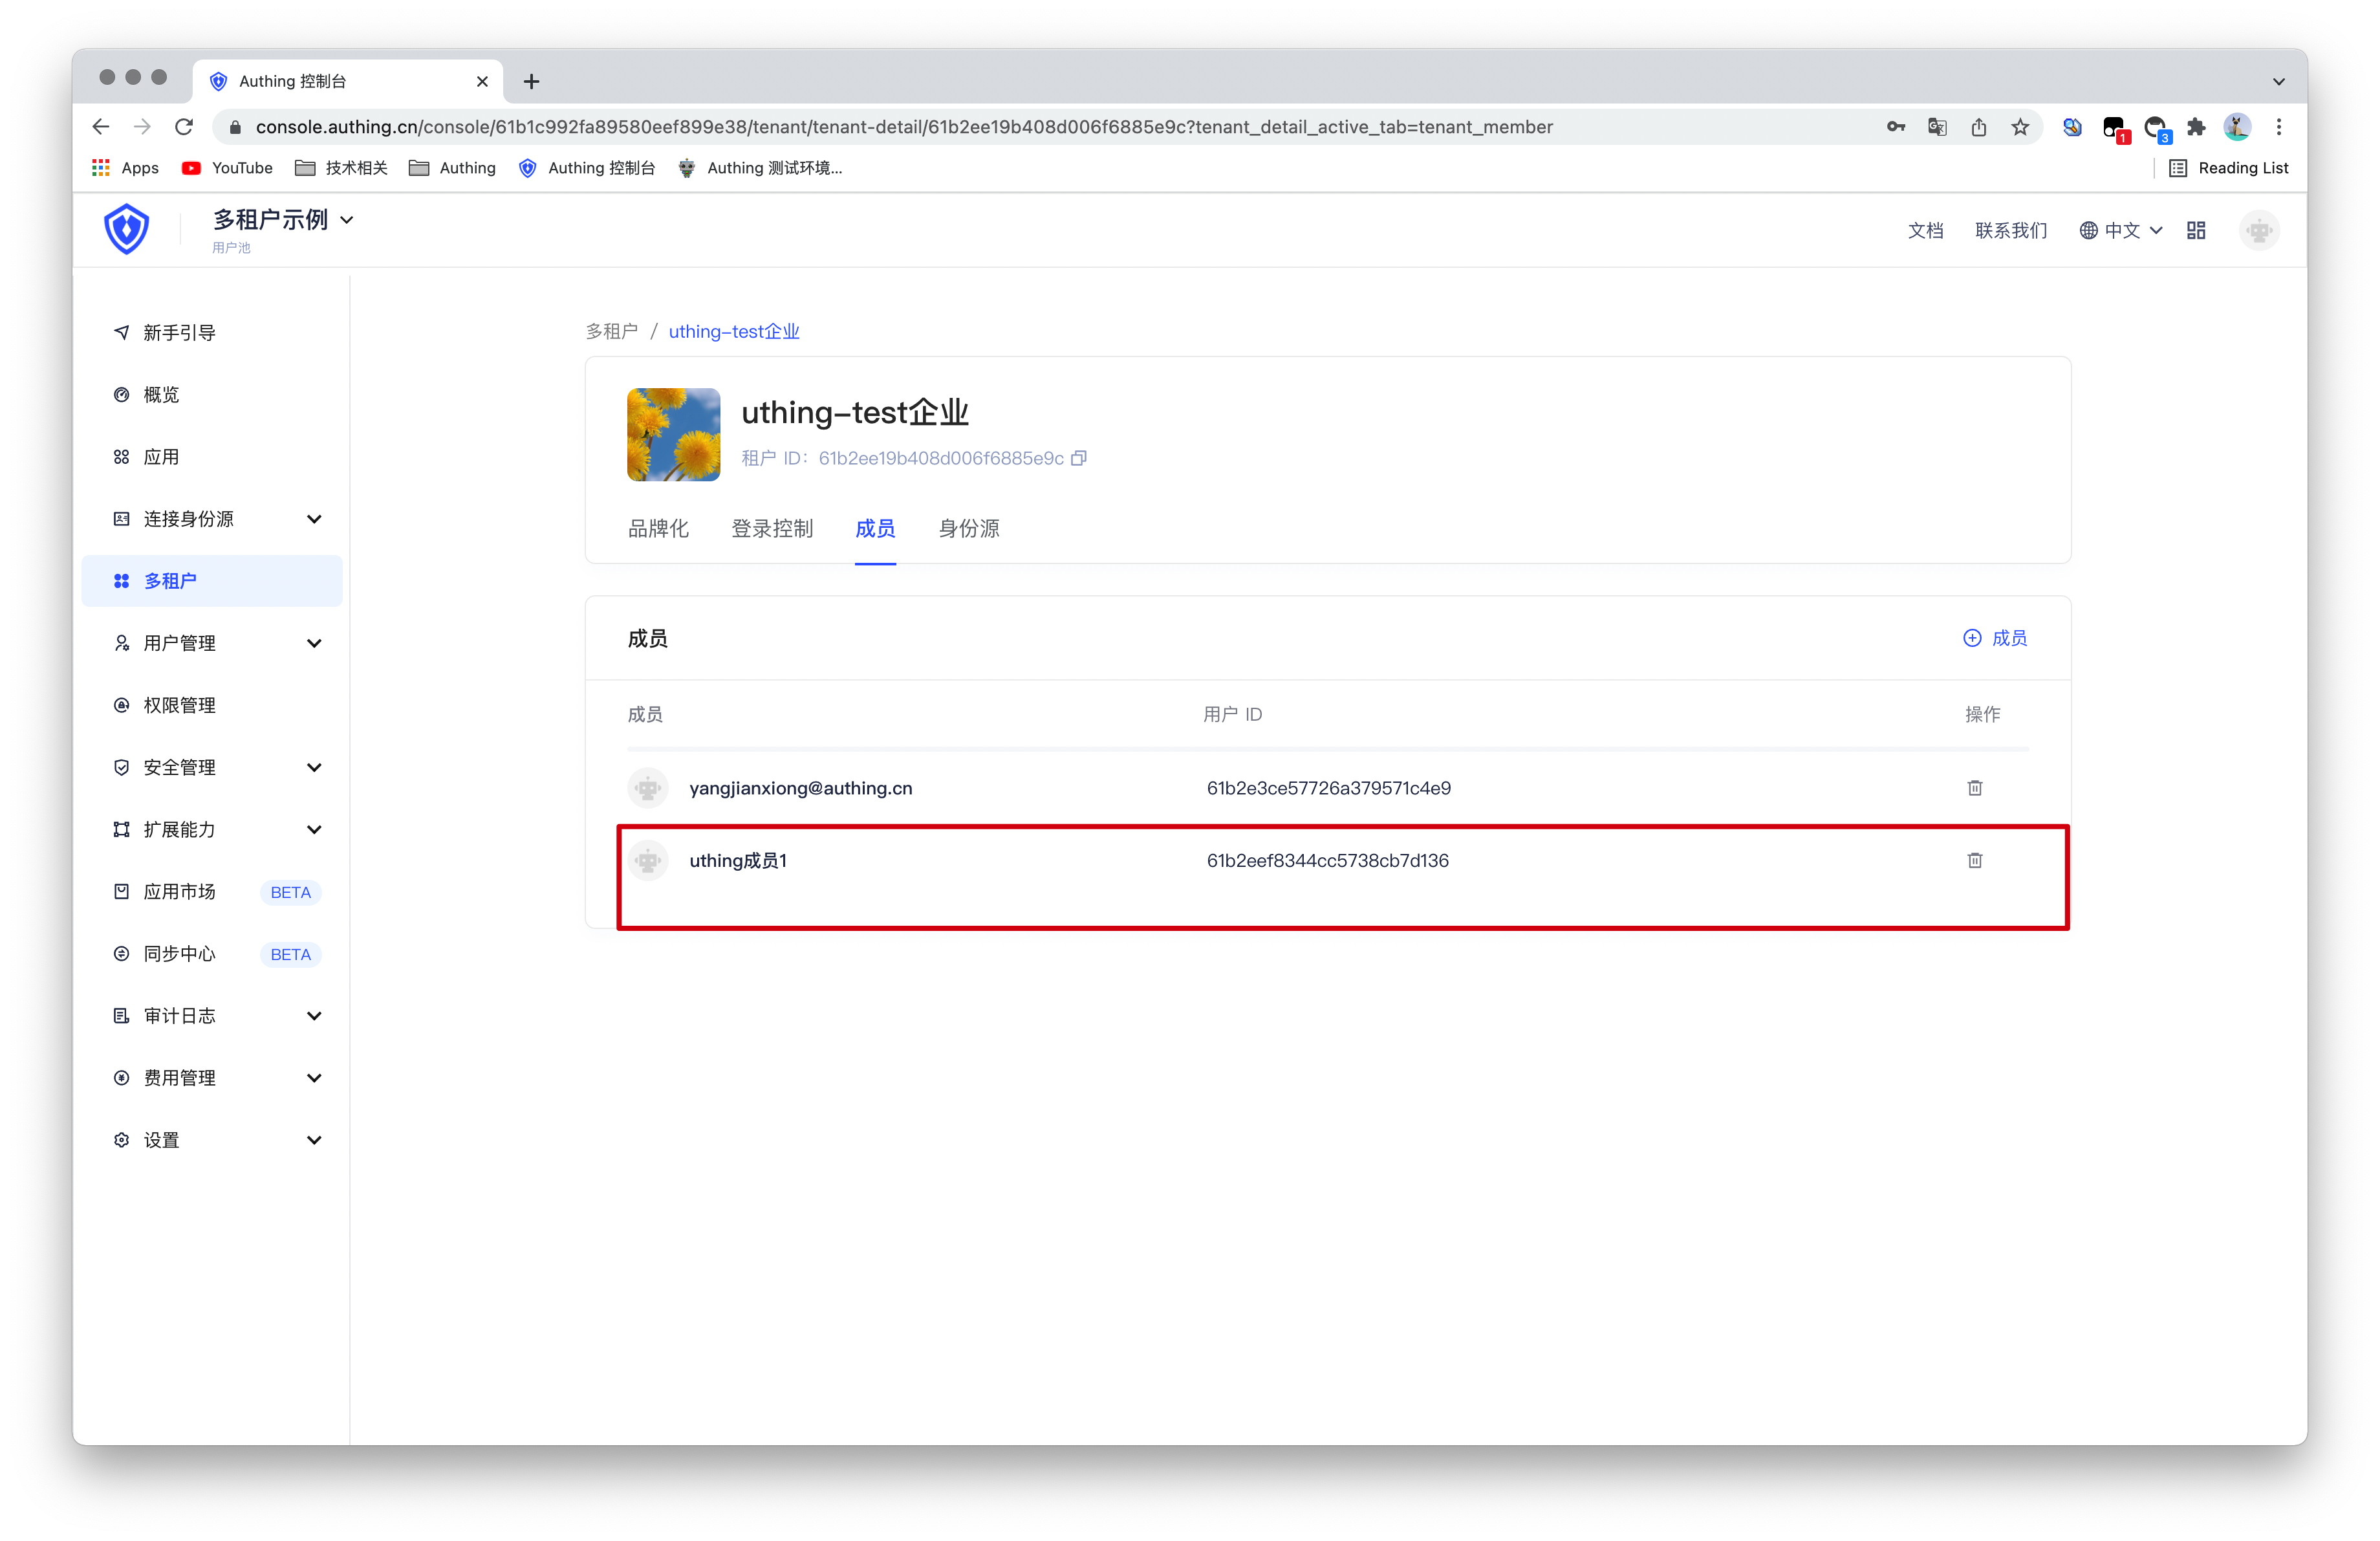2380x1541 pixels.
Task: Select the 成员 tab
Action: pyautogui.click(x=875, y=528)
